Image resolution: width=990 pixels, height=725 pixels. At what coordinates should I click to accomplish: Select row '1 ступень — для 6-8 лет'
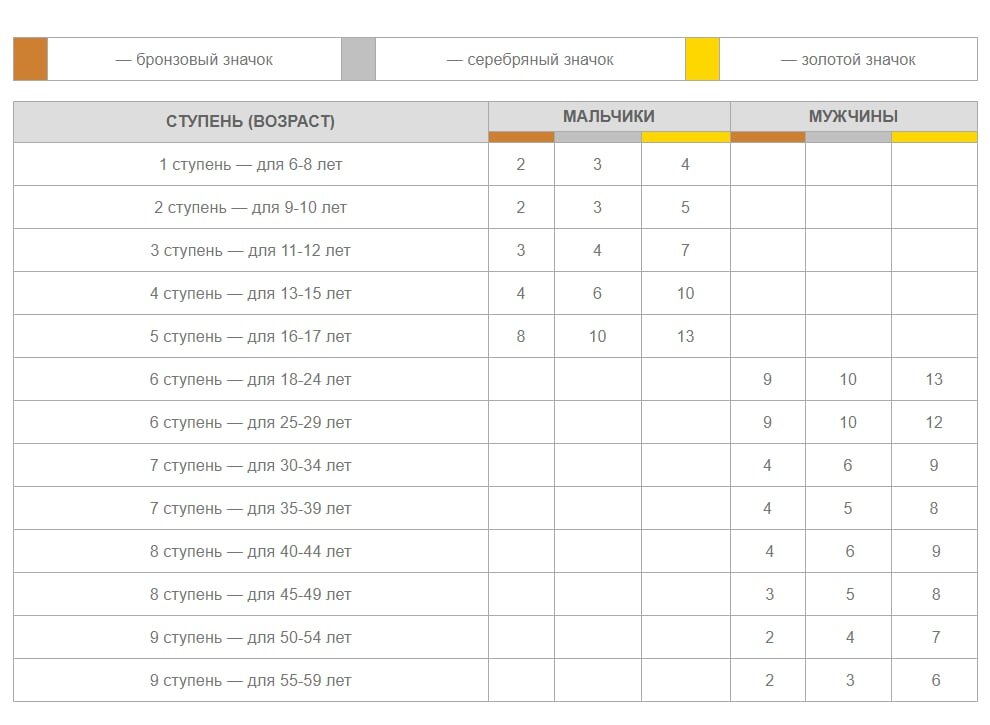(496, 165)
